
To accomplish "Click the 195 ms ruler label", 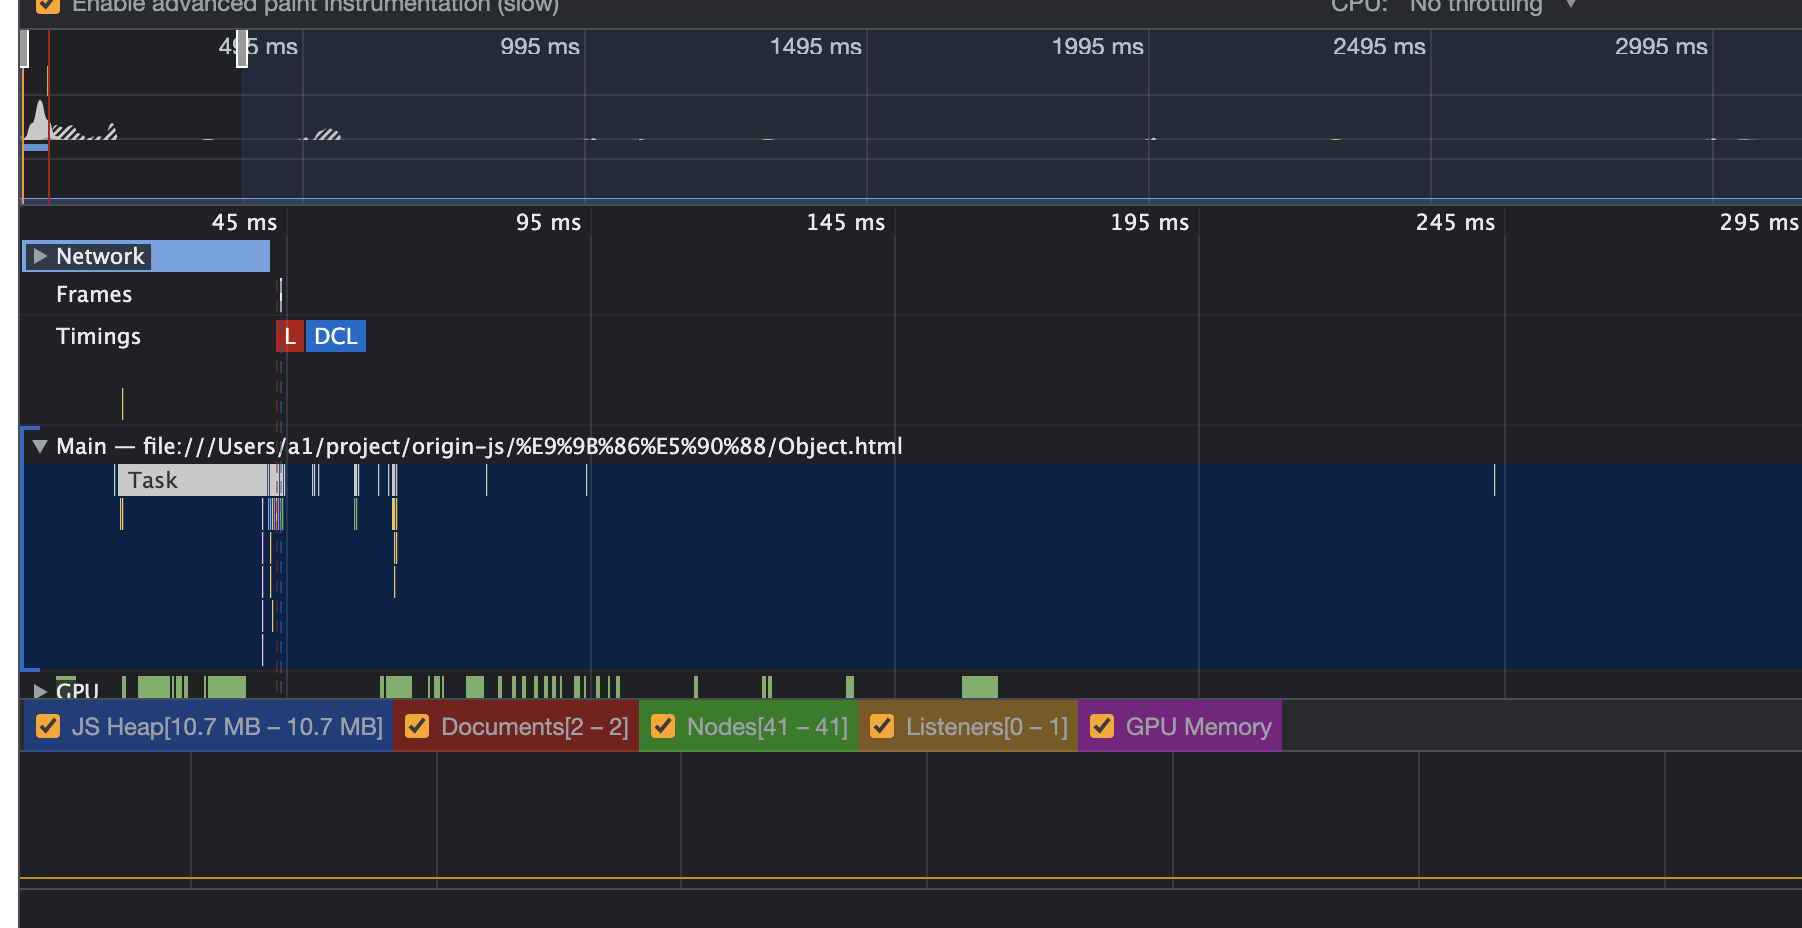I will tap(1150, 222).
